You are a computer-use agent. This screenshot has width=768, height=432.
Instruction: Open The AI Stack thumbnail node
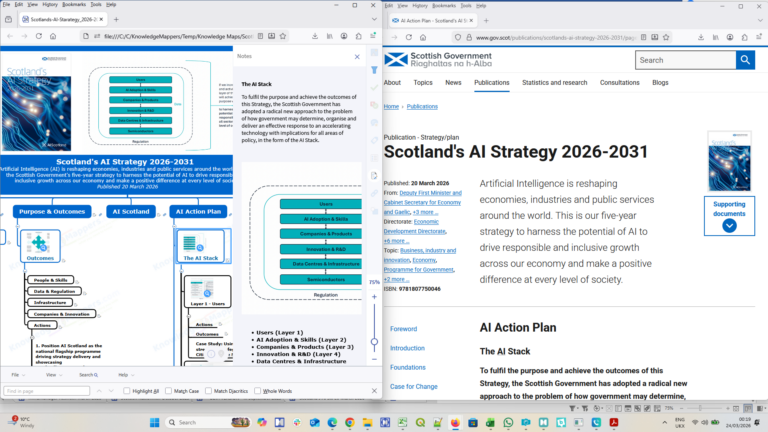(x=201, y=246)
